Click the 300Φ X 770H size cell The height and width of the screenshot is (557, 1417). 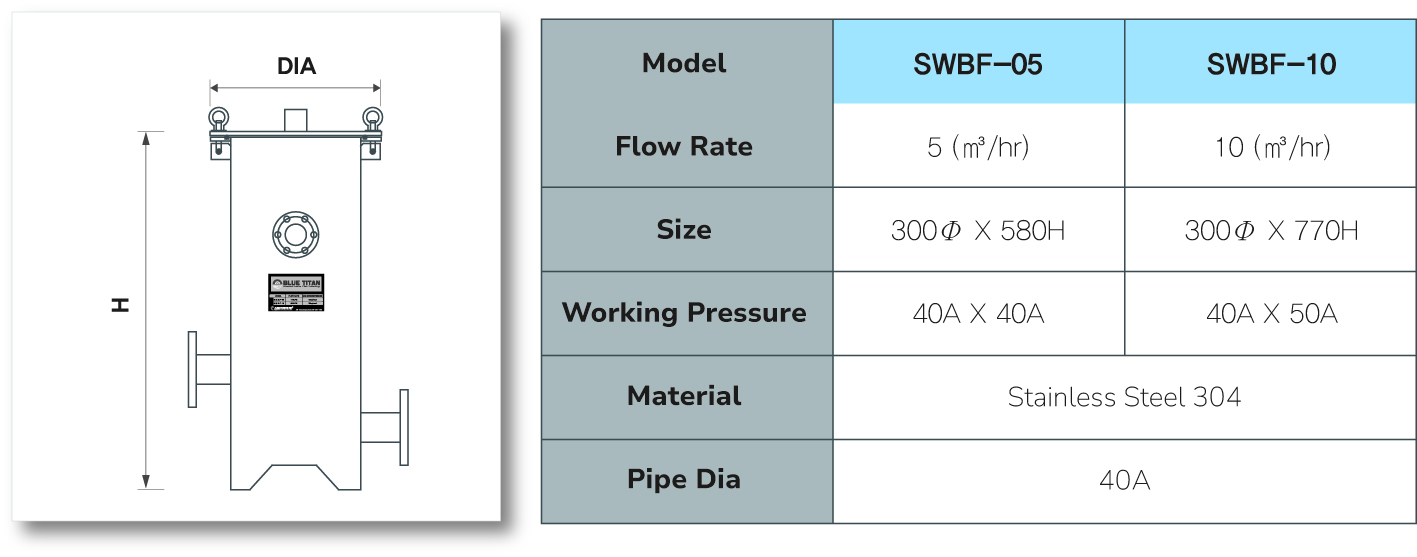[1271, 229]
